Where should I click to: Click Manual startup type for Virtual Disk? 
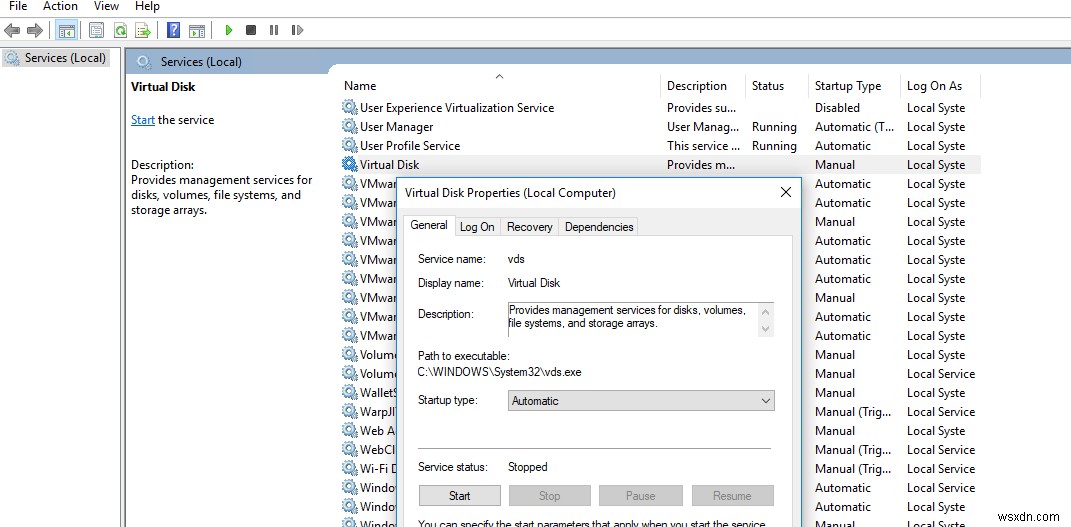[834, 165]
